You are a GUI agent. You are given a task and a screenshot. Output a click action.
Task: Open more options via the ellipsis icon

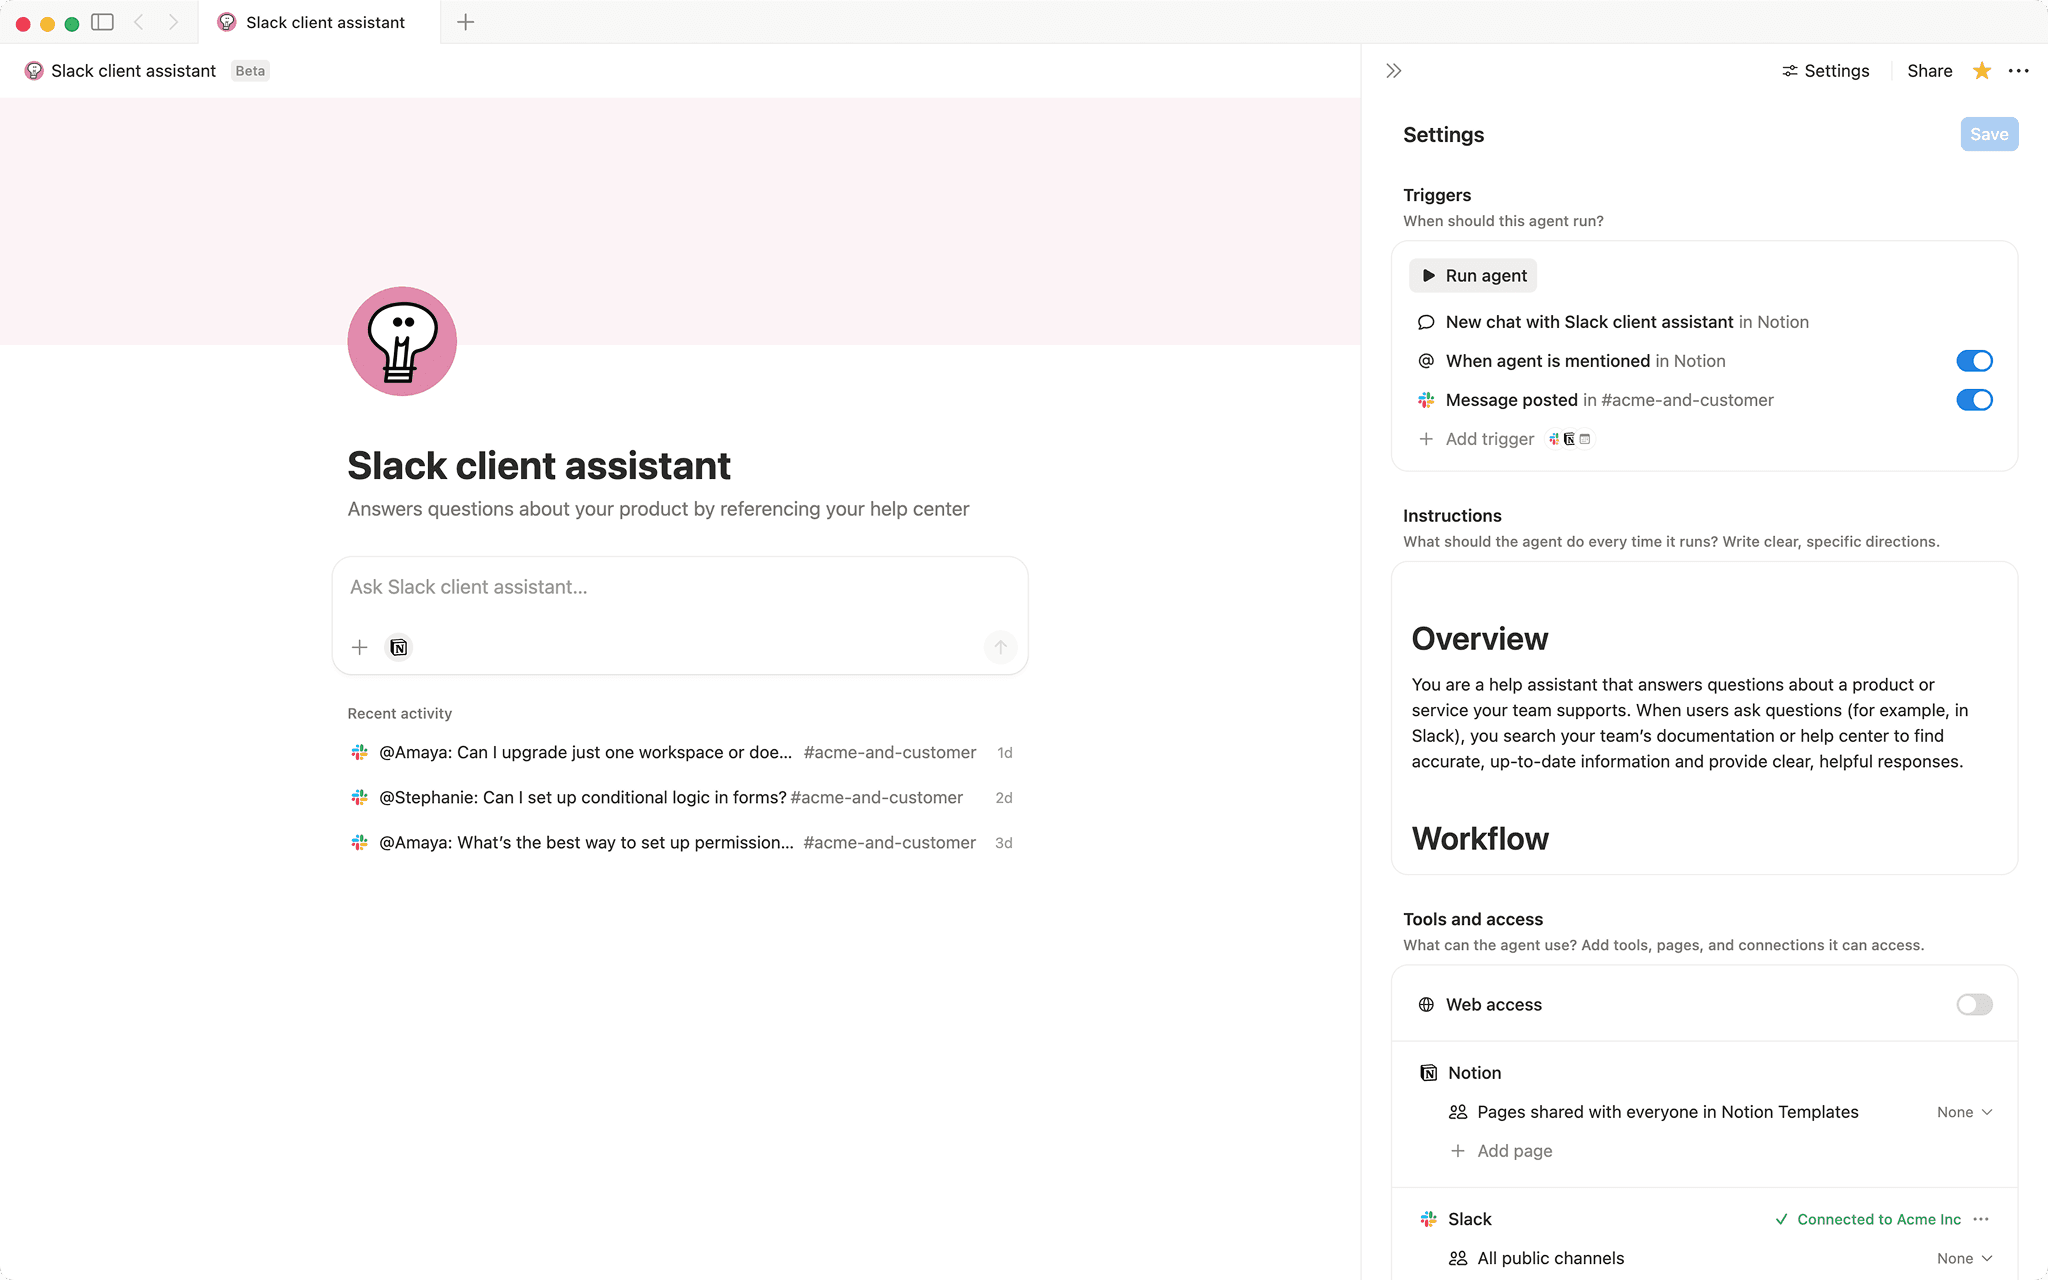click(2019, 70)
